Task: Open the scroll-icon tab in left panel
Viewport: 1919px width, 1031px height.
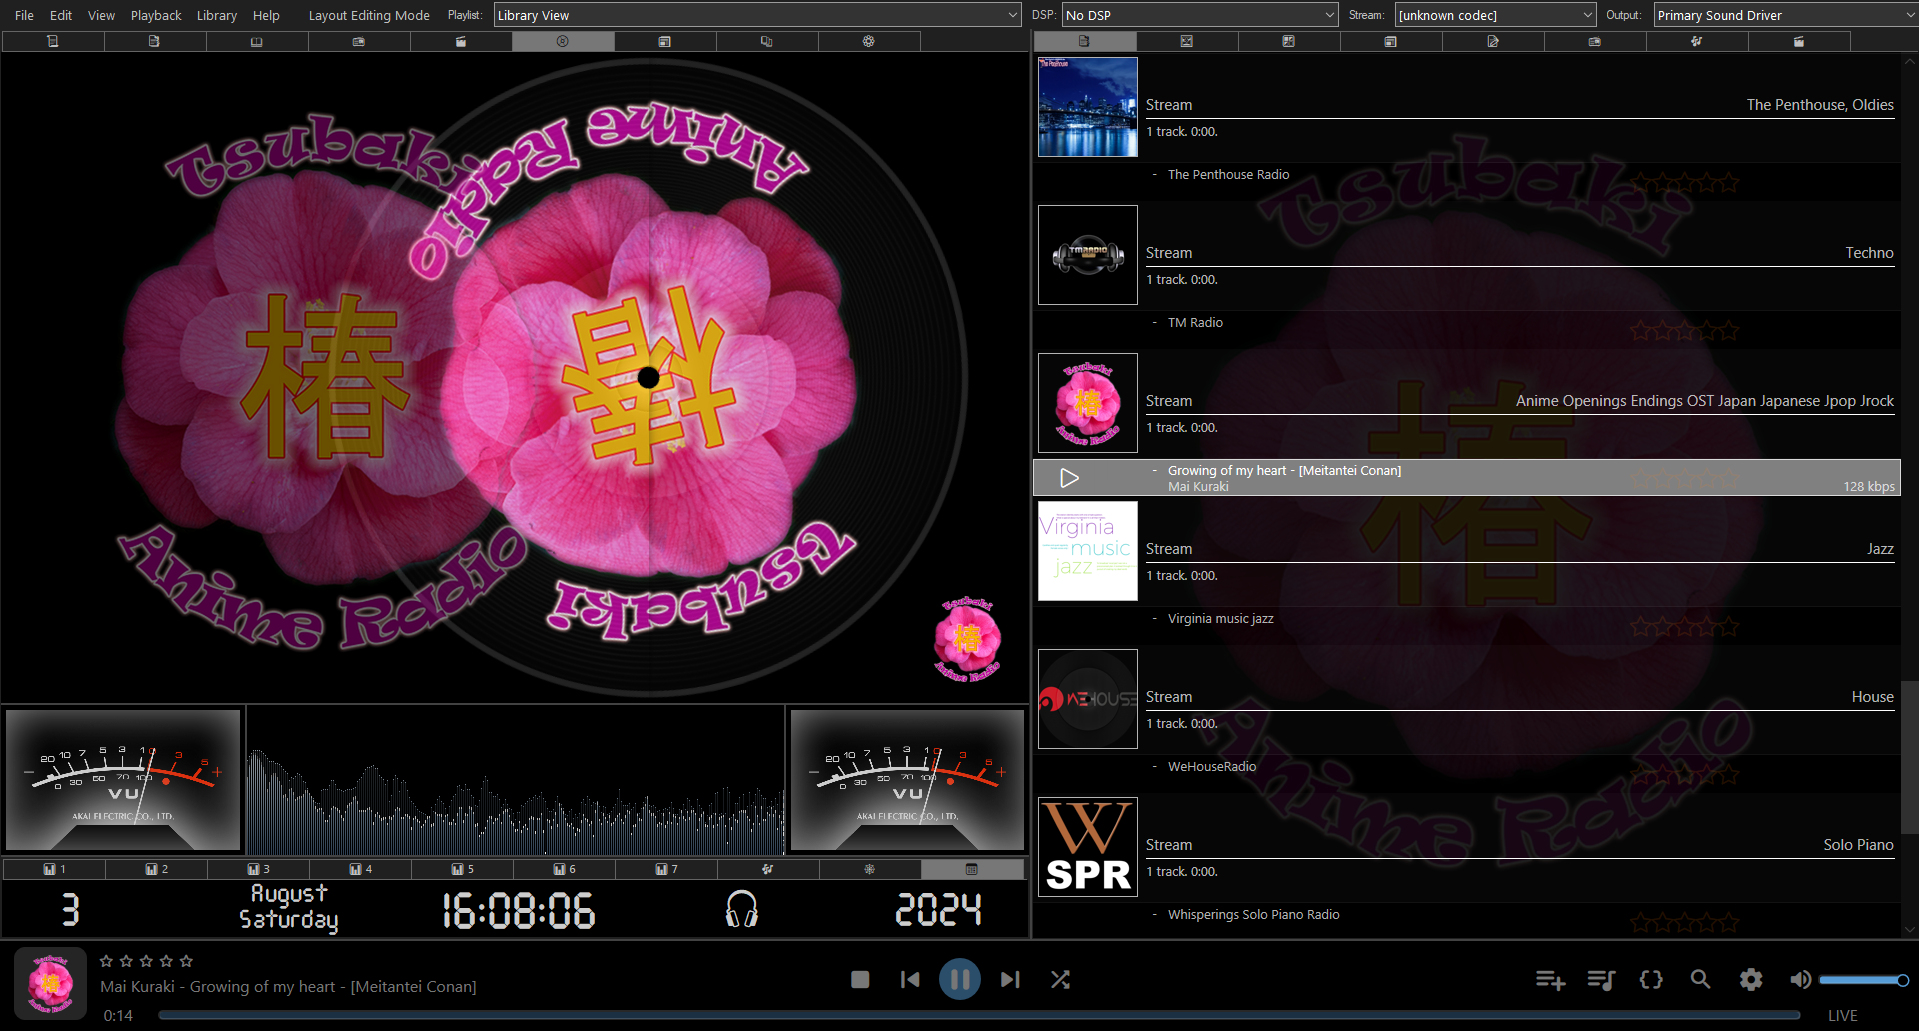Action: point(53,41)
